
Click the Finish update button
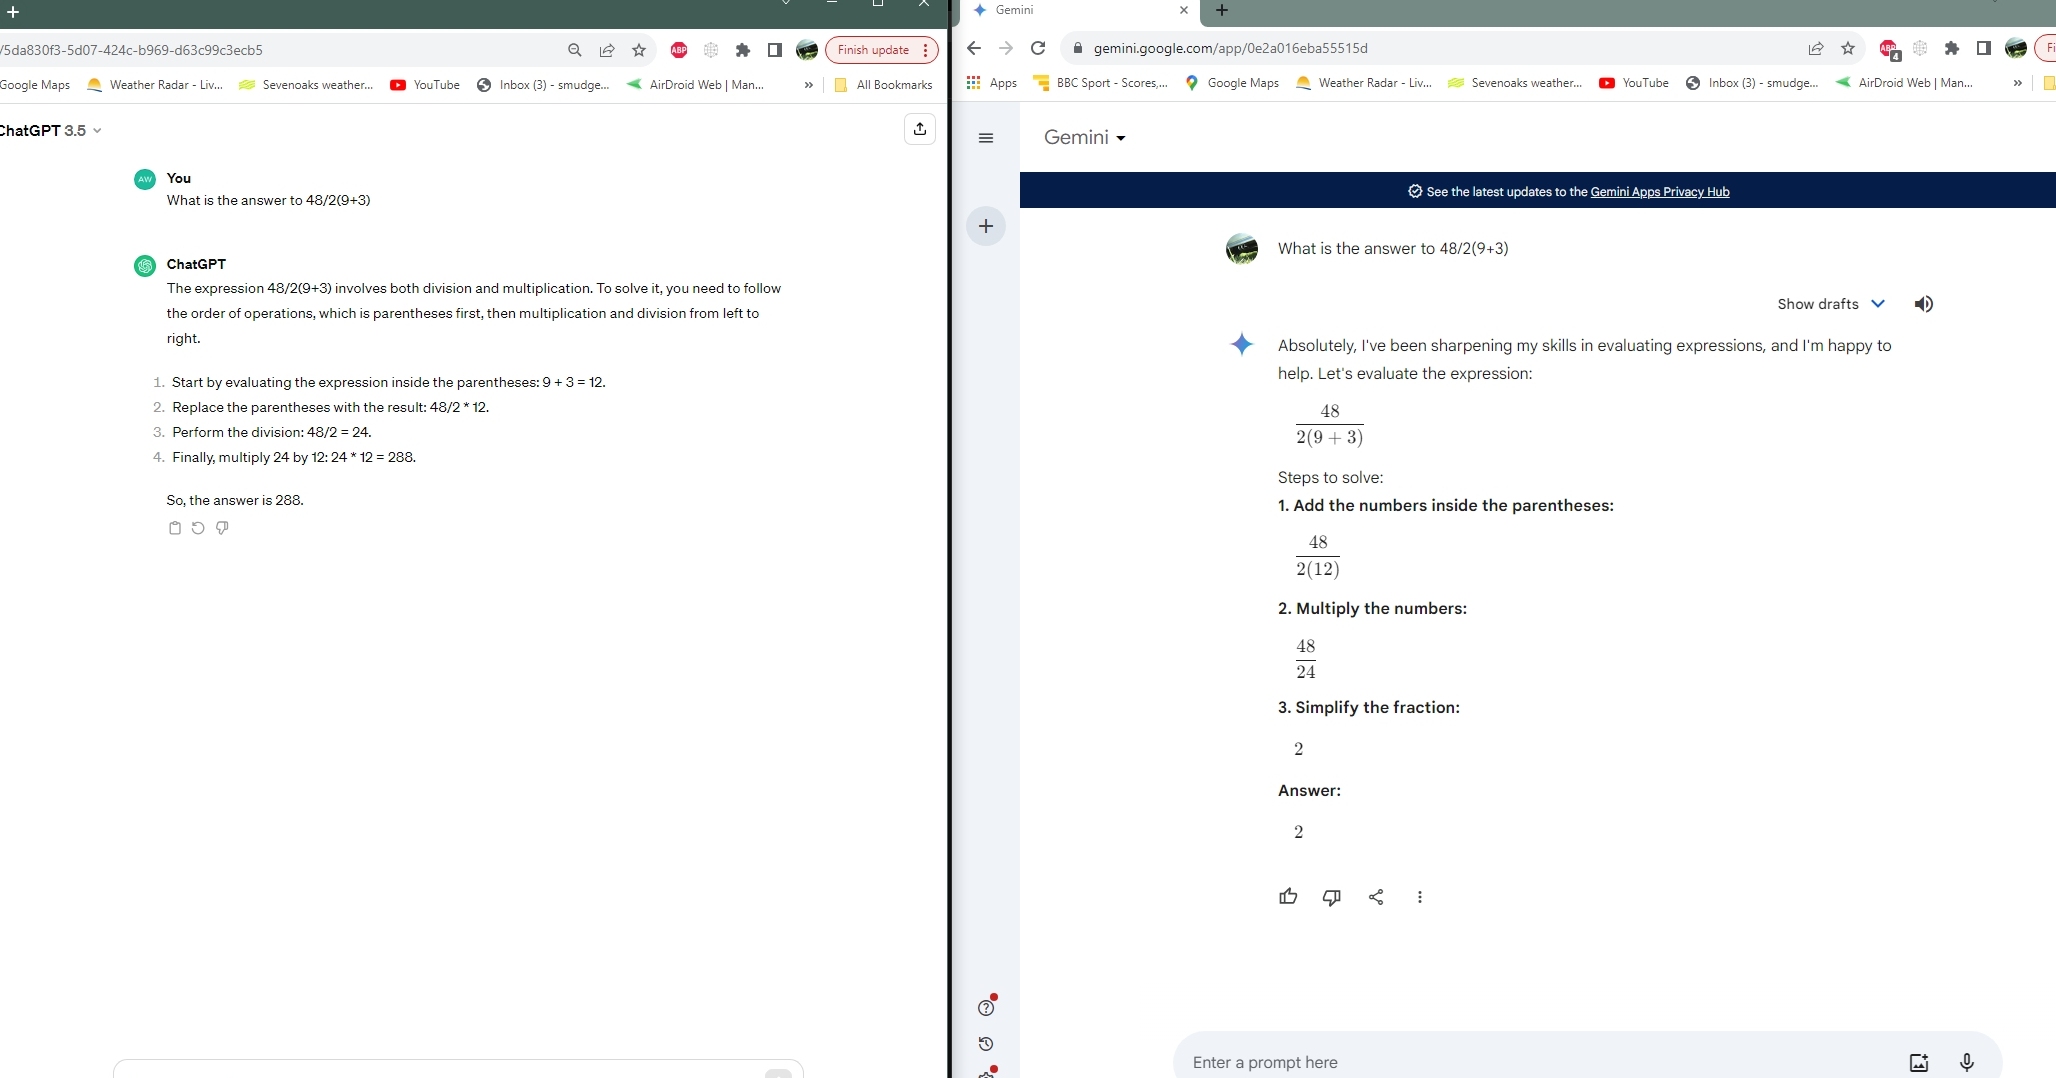[x=873, y=50]
